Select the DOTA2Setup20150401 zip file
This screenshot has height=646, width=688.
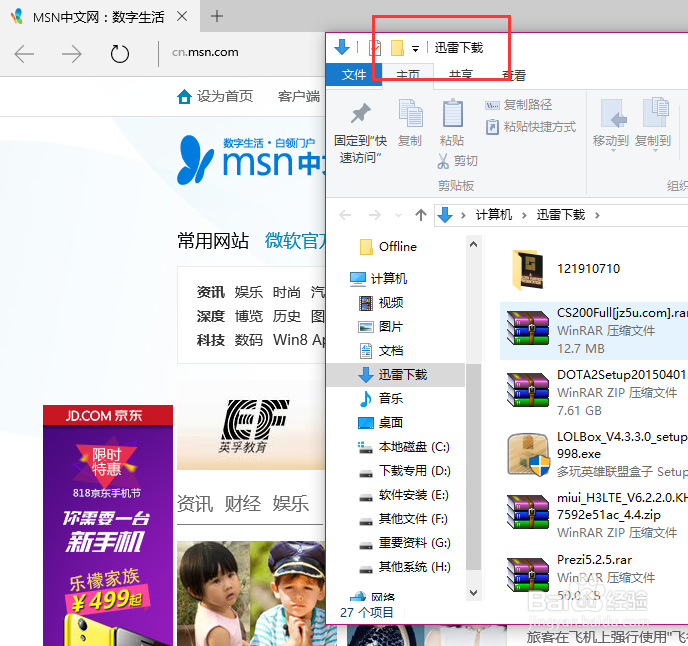click(594, 392)
